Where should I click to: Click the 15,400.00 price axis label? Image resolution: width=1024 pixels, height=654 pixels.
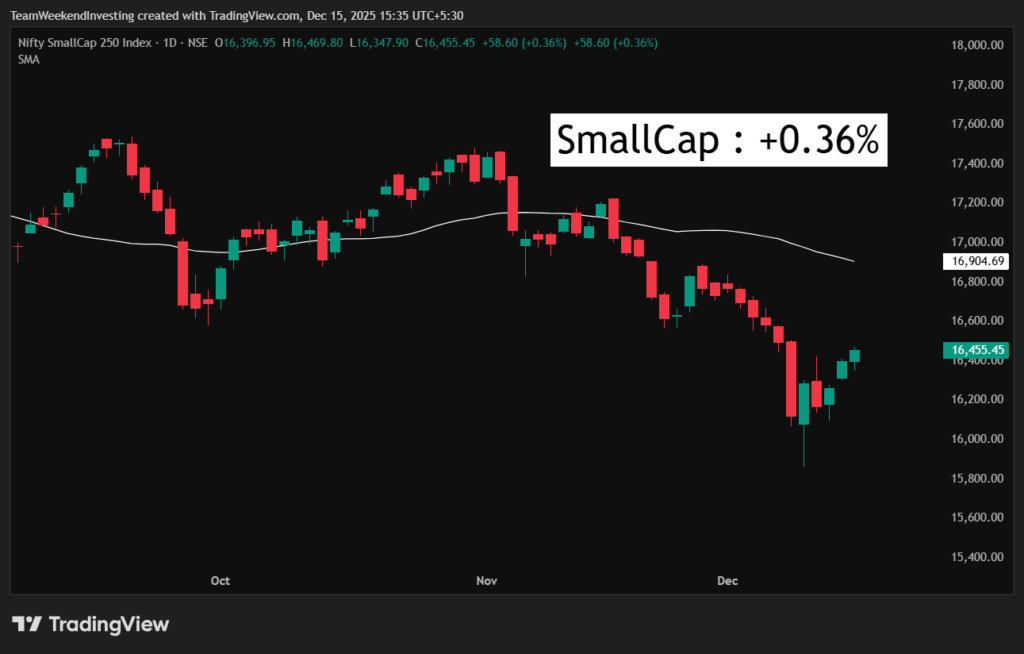978,557
